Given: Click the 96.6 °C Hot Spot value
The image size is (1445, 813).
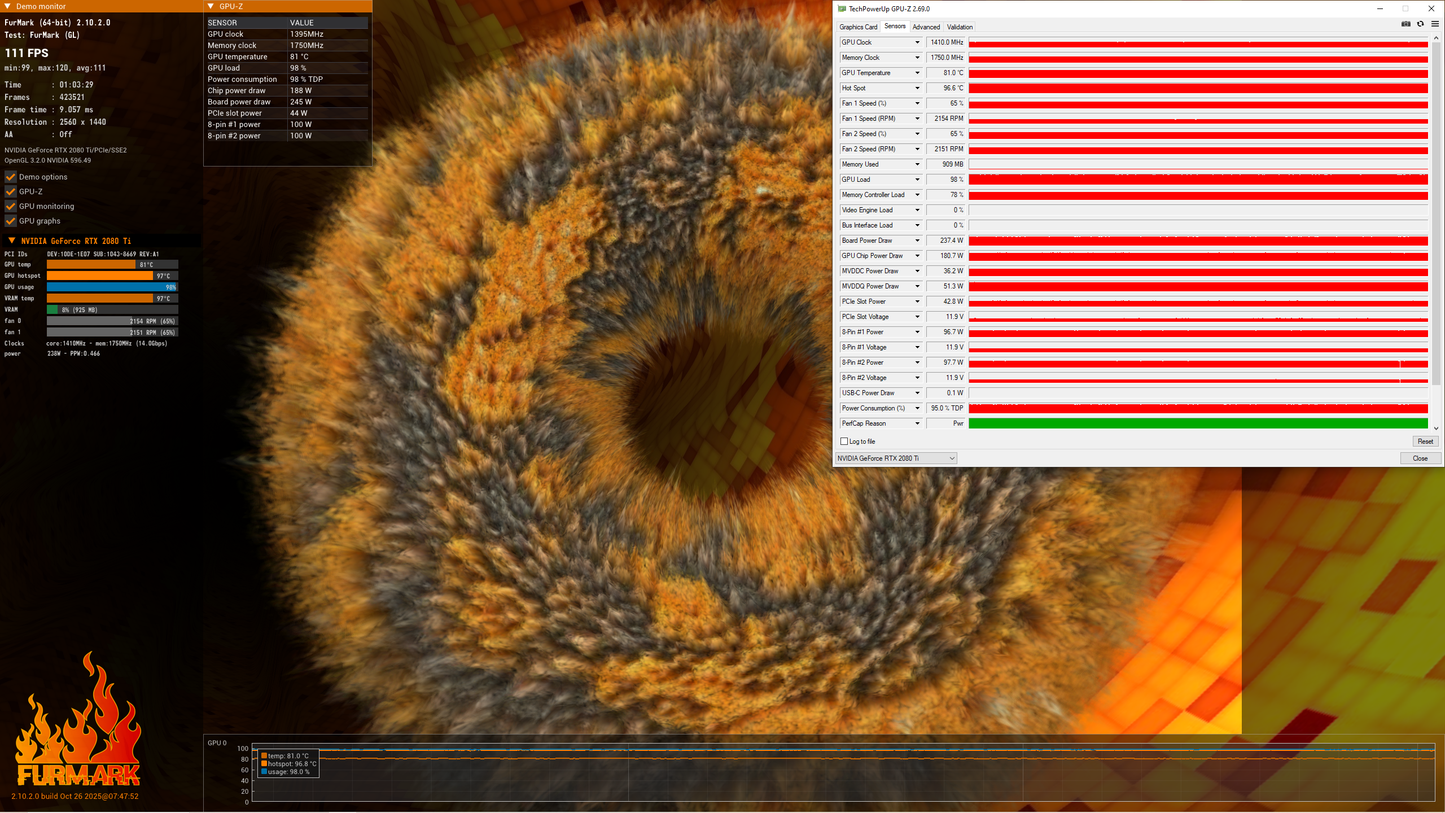Looking at the screenshot, I should point(946,88).
